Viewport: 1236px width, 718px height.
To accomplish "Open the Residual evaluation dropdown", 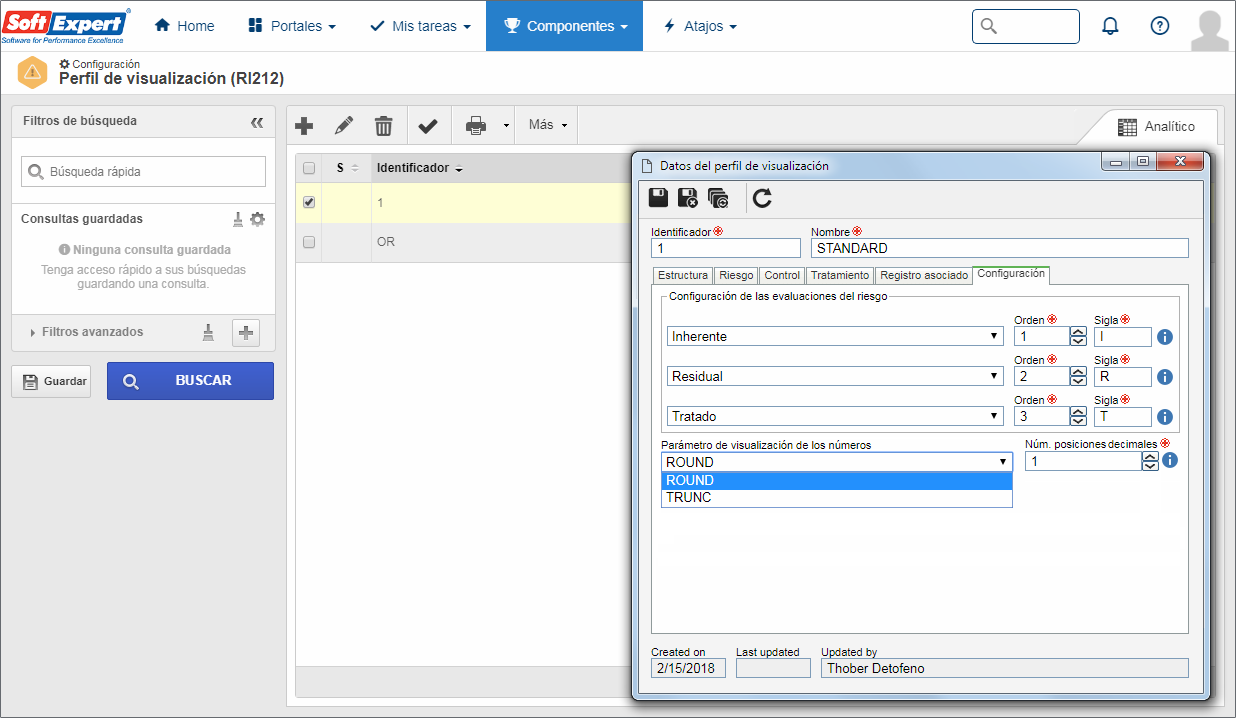I will (835, 376).
